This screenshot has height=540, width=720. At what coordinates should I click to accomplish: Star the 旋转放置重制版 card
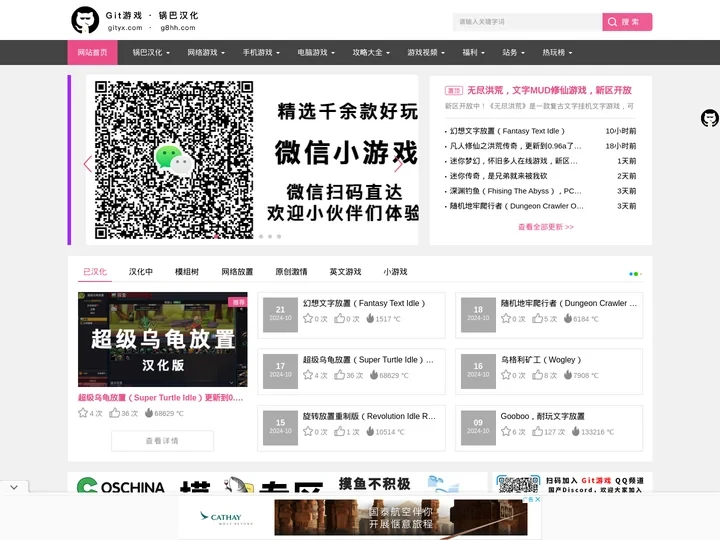(308, 431)
